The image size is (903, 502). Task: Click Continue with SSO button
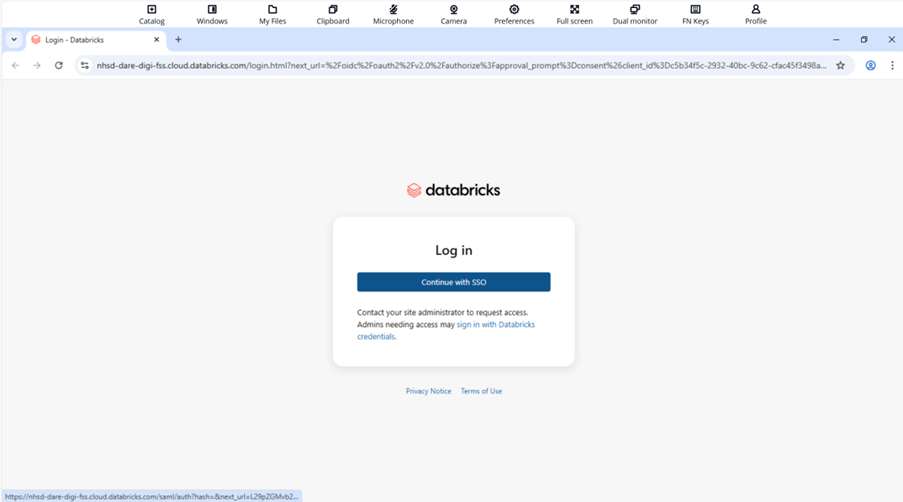coord(454,282)
